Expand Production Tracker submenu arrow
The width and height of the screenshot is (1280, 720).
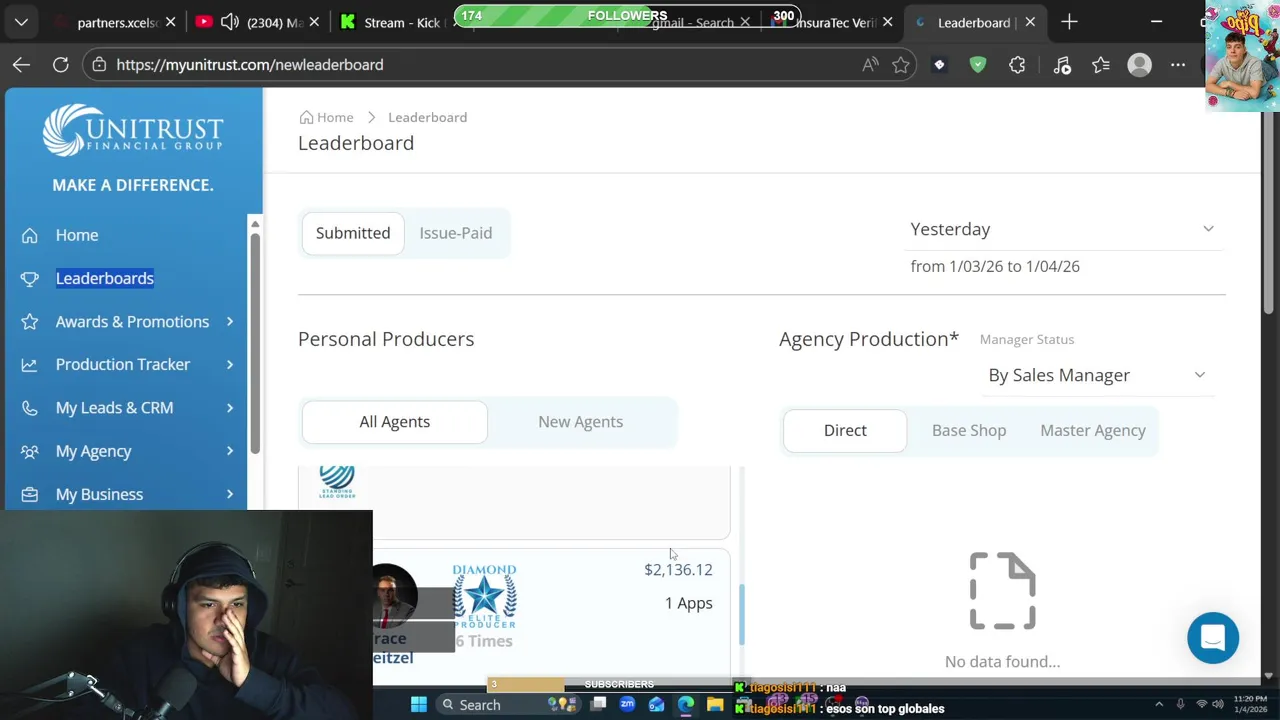[230, 365]
